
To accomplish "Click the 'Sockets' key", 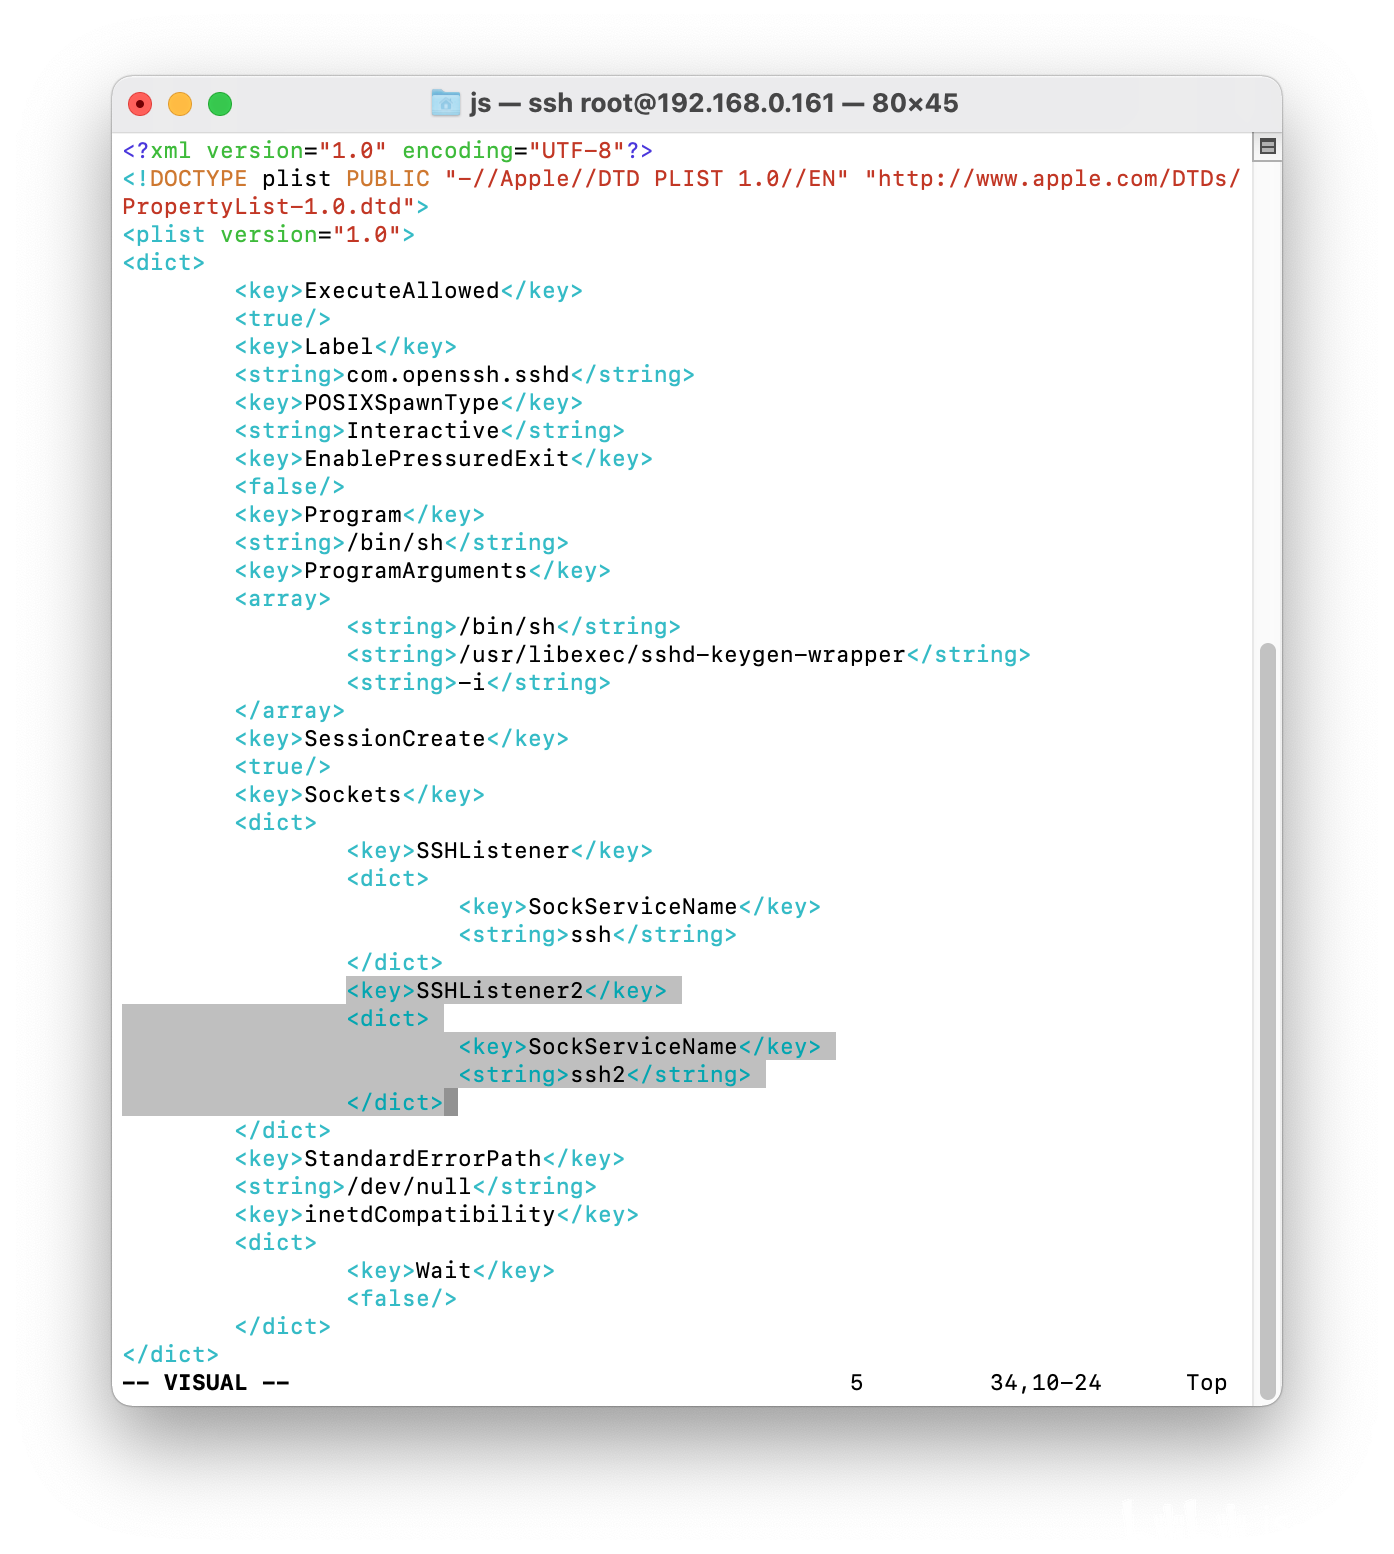I will click(x=353, y=795).
